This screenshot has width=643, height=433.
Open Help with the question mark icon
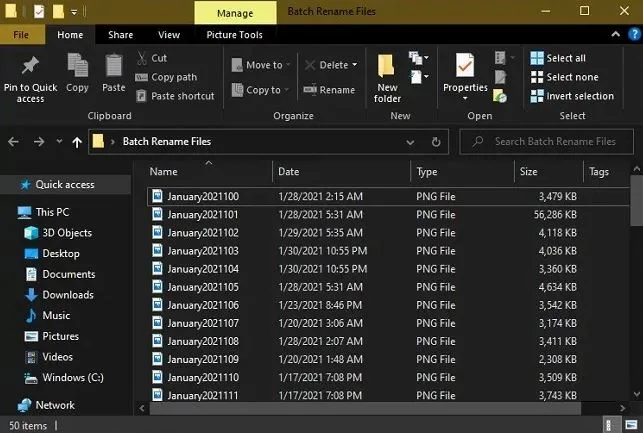634,34
